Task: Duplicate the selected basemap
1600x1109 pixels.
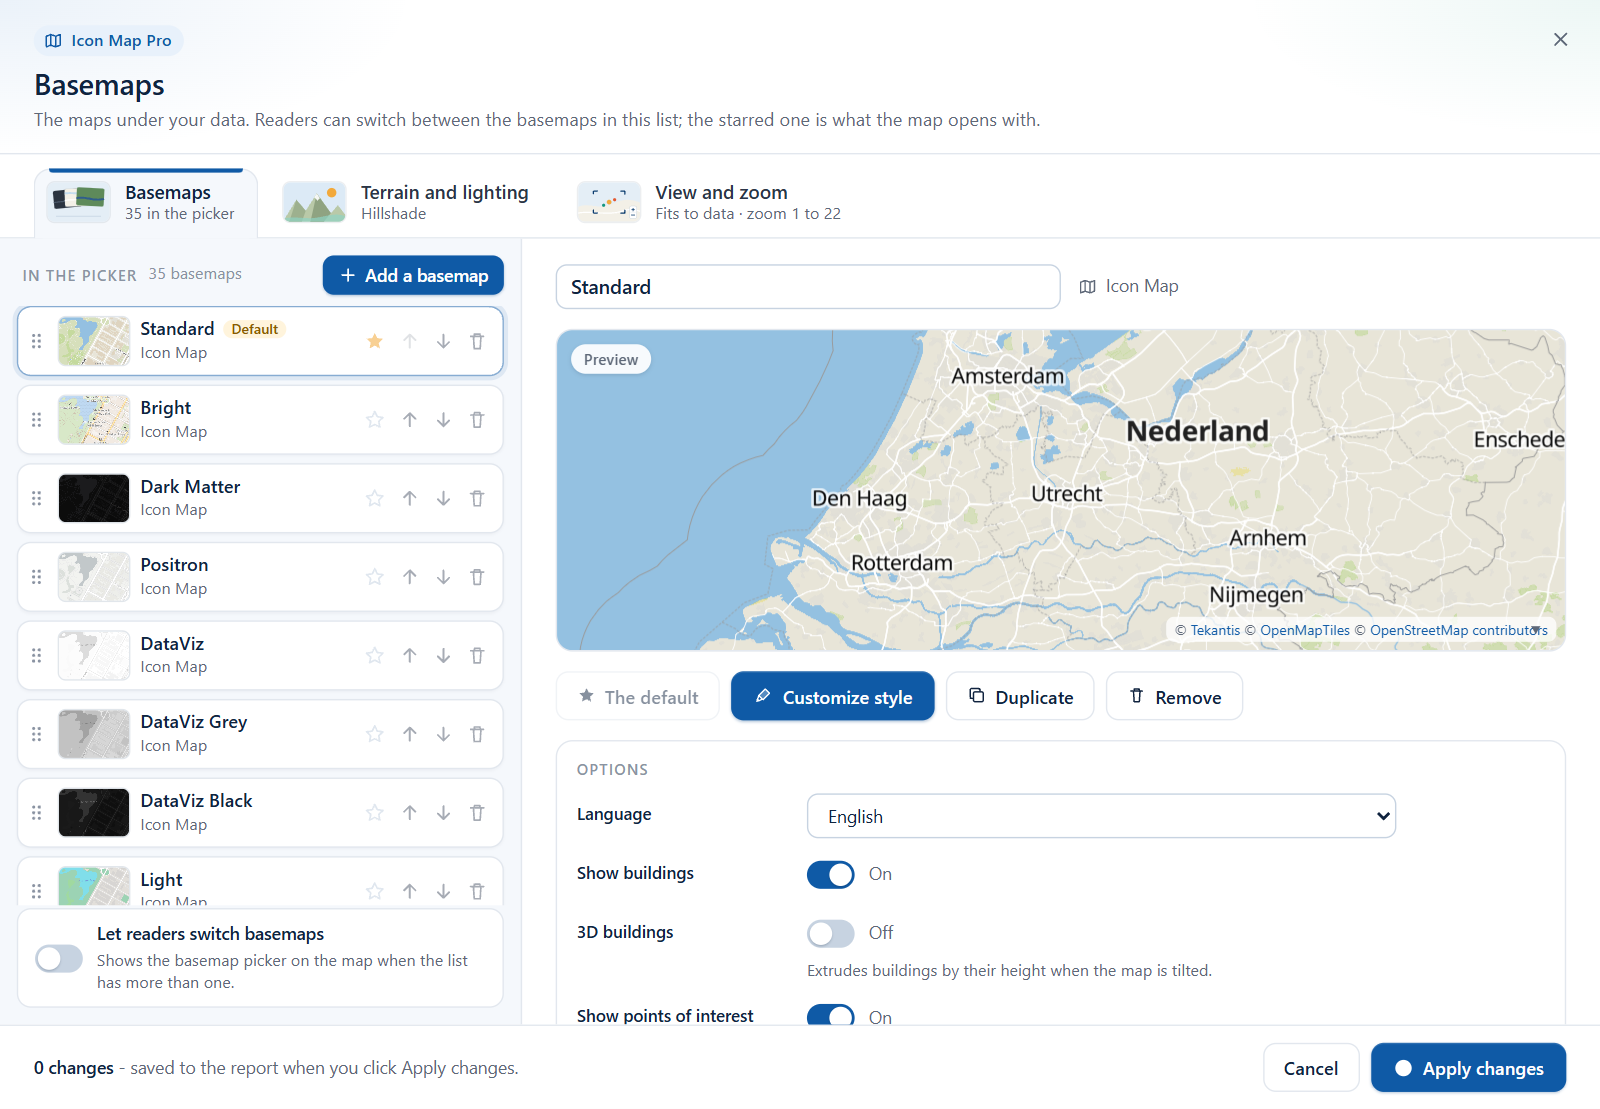Action: 1020,696
